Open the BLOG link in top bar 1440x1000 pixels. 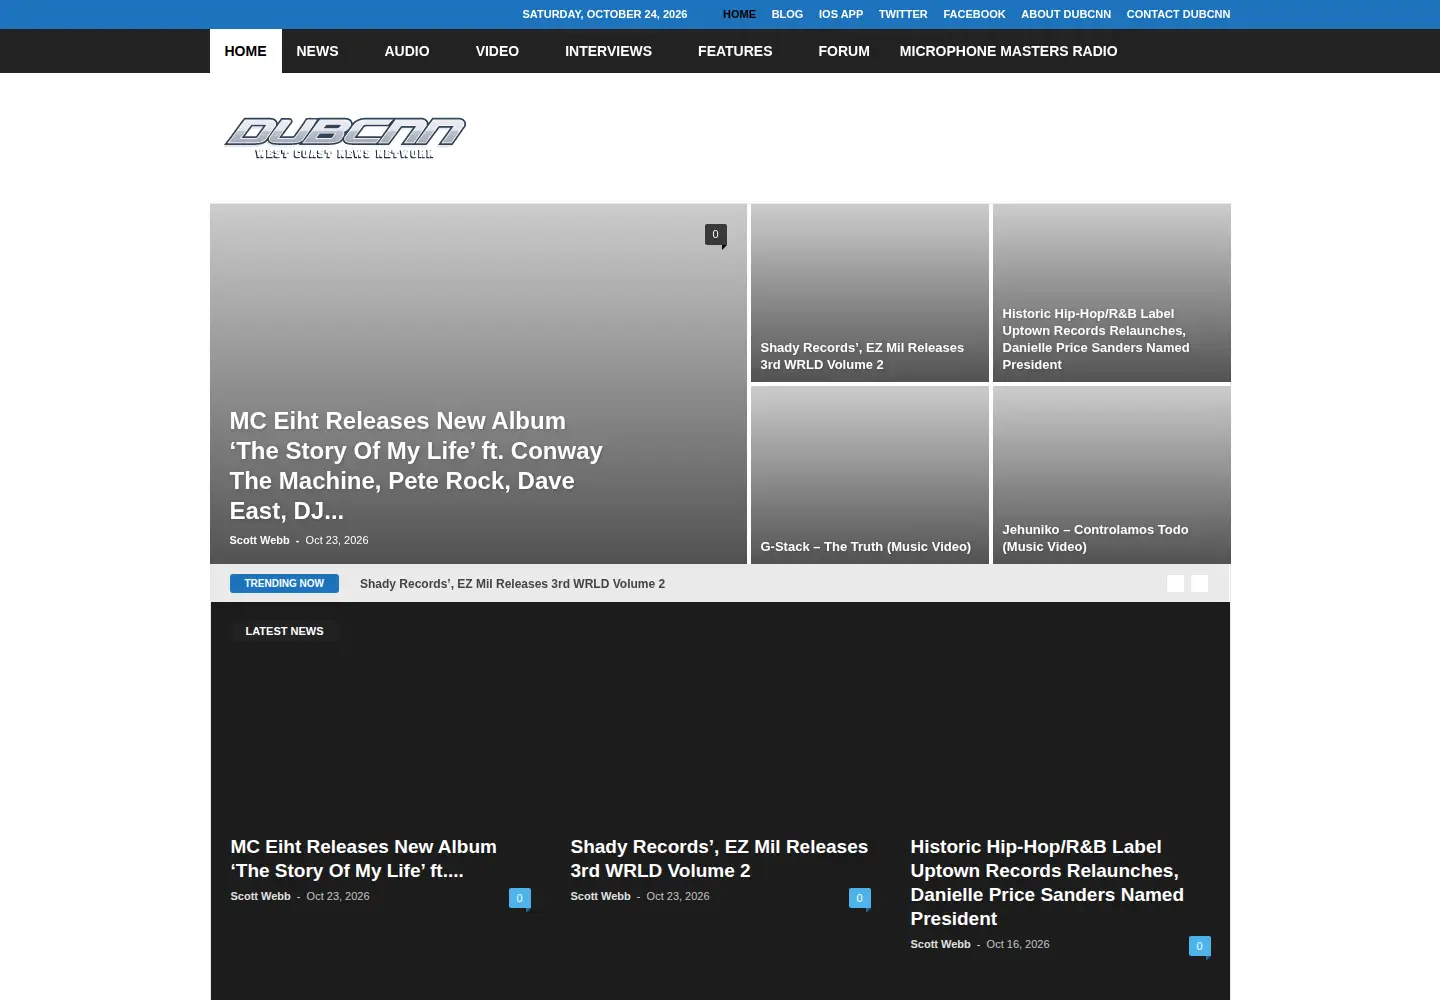787,14
